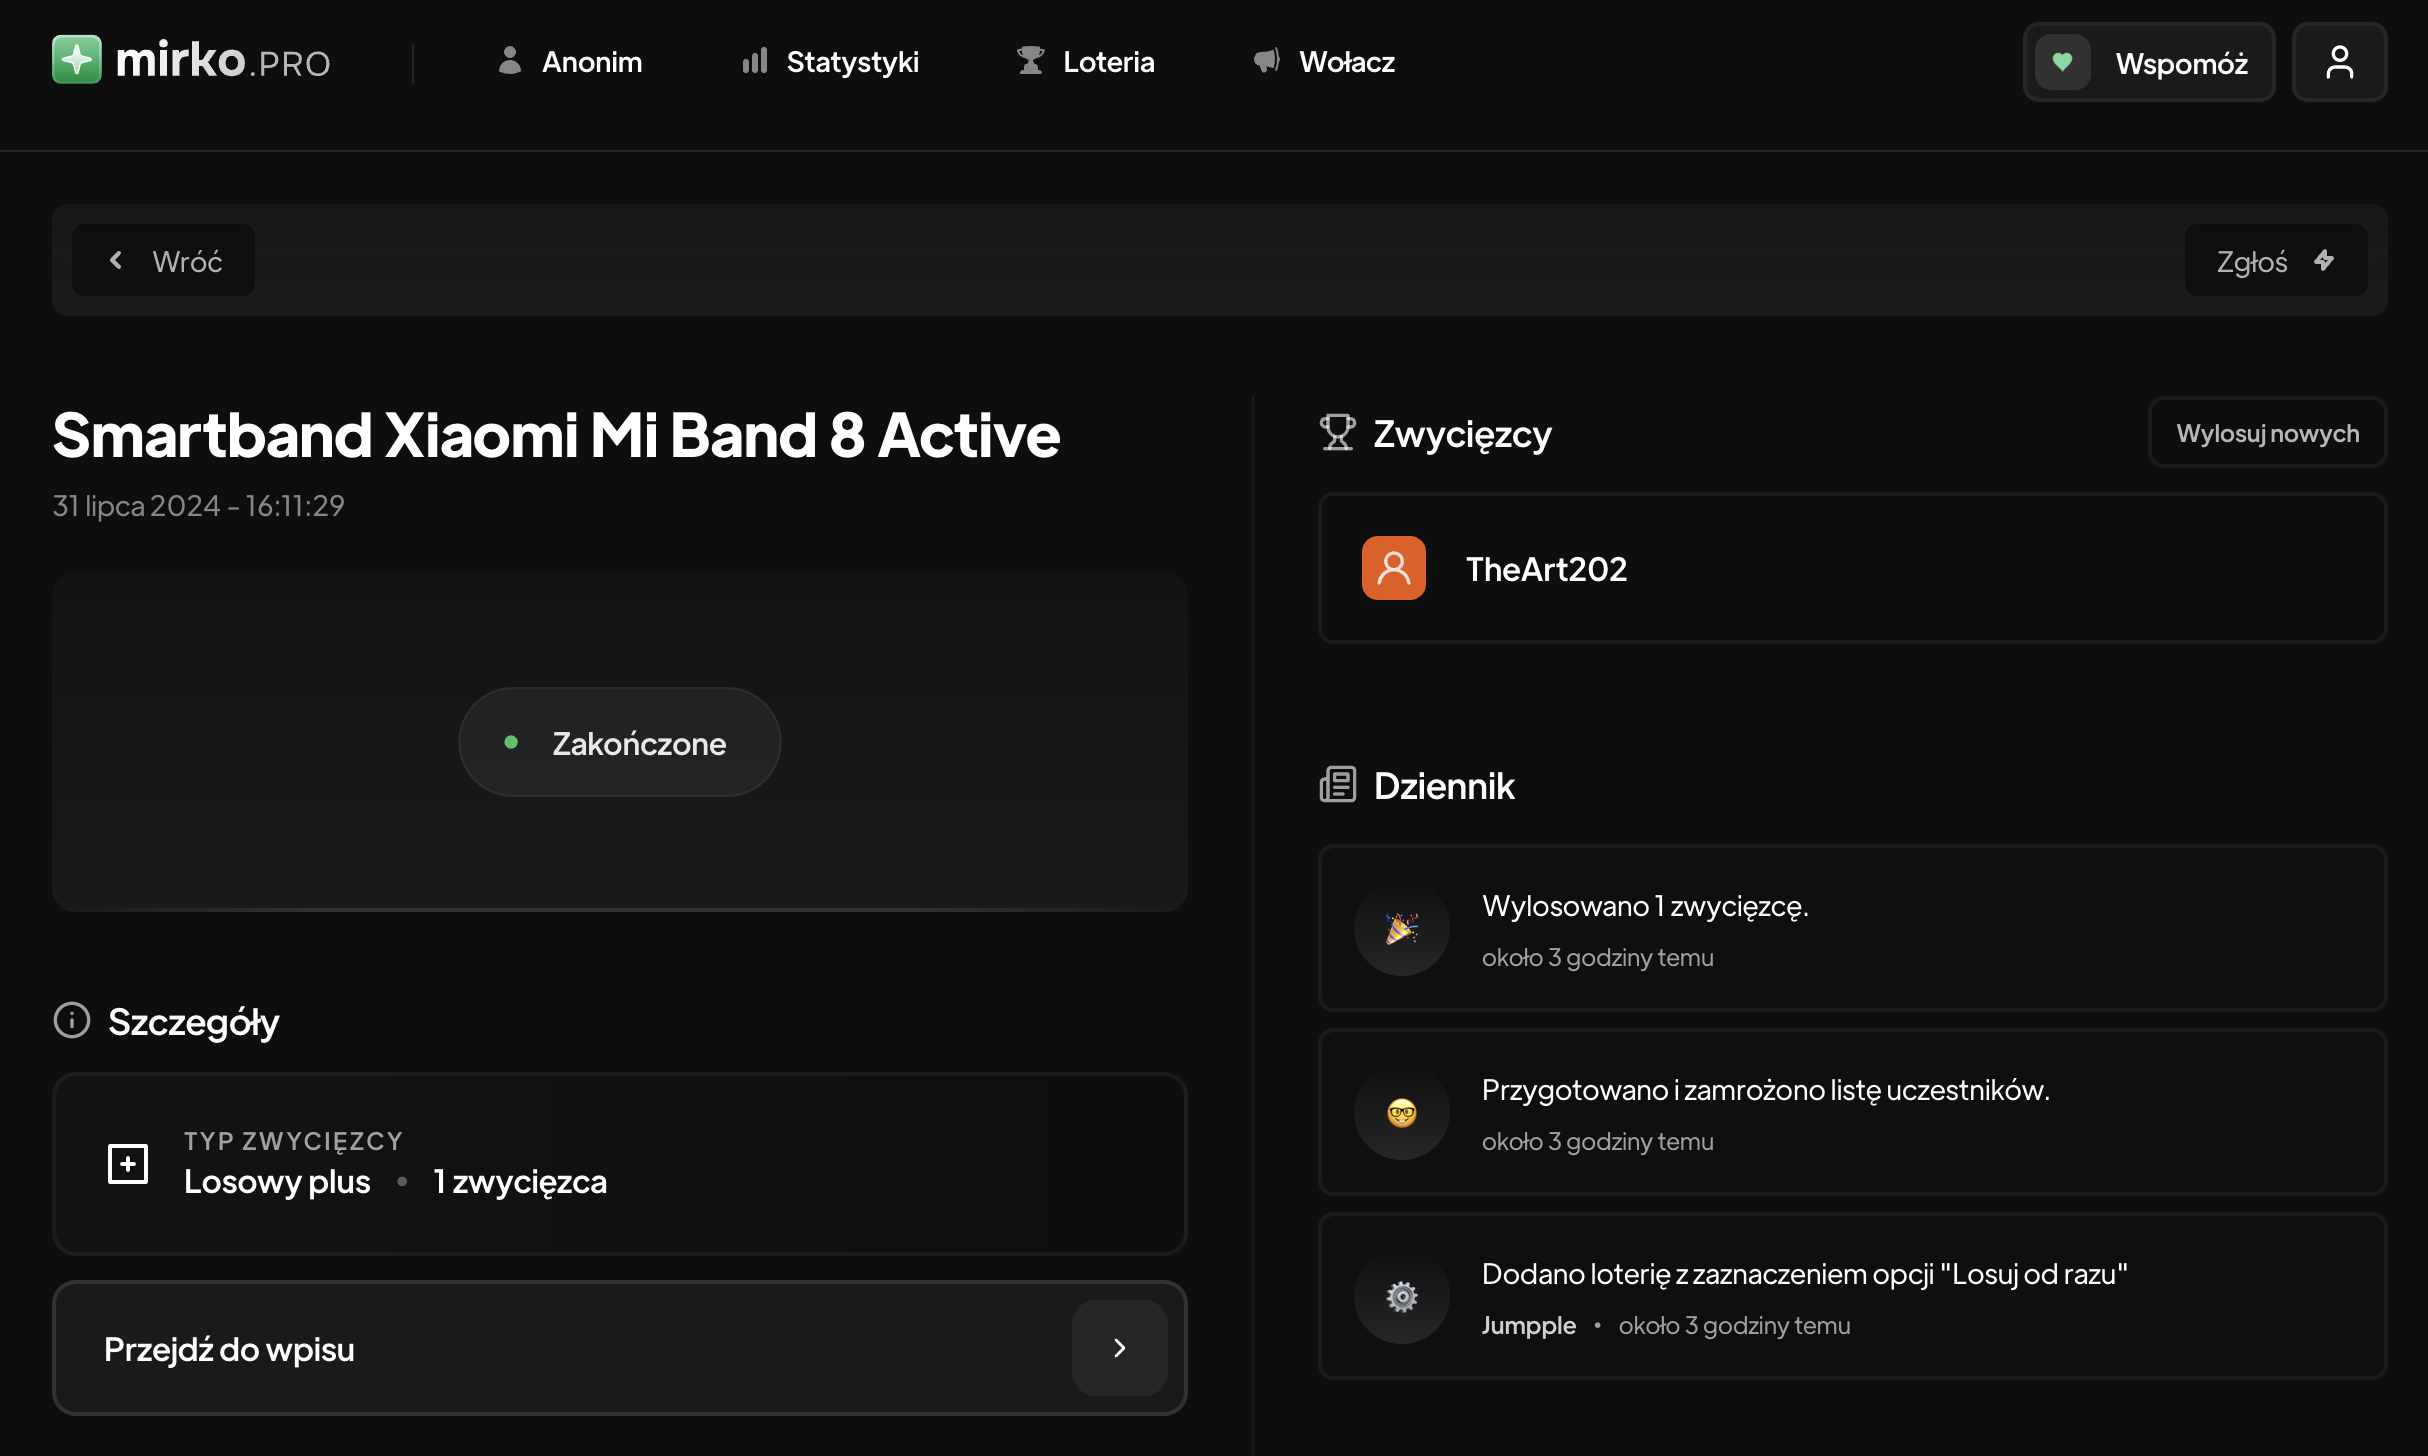Click the gear icon in Dziennik
2428x1456 pixels.
pyautogui.click(x=1401, y=1296)
